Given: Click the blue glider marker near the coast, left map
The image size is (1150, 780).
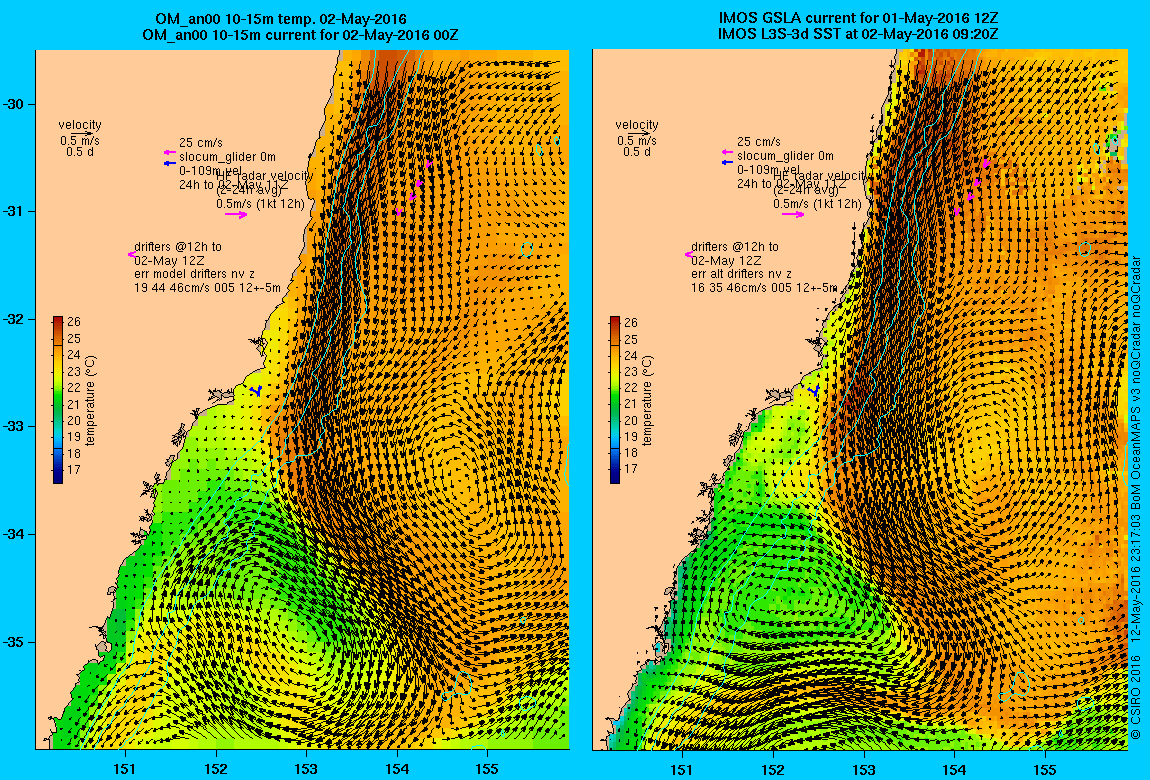Looking at the screenshot, I should point(255,391).
